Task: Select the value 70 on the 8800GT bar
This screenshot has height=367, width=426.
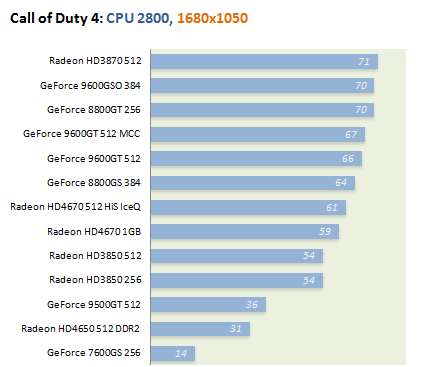Action: pos(361,110)
